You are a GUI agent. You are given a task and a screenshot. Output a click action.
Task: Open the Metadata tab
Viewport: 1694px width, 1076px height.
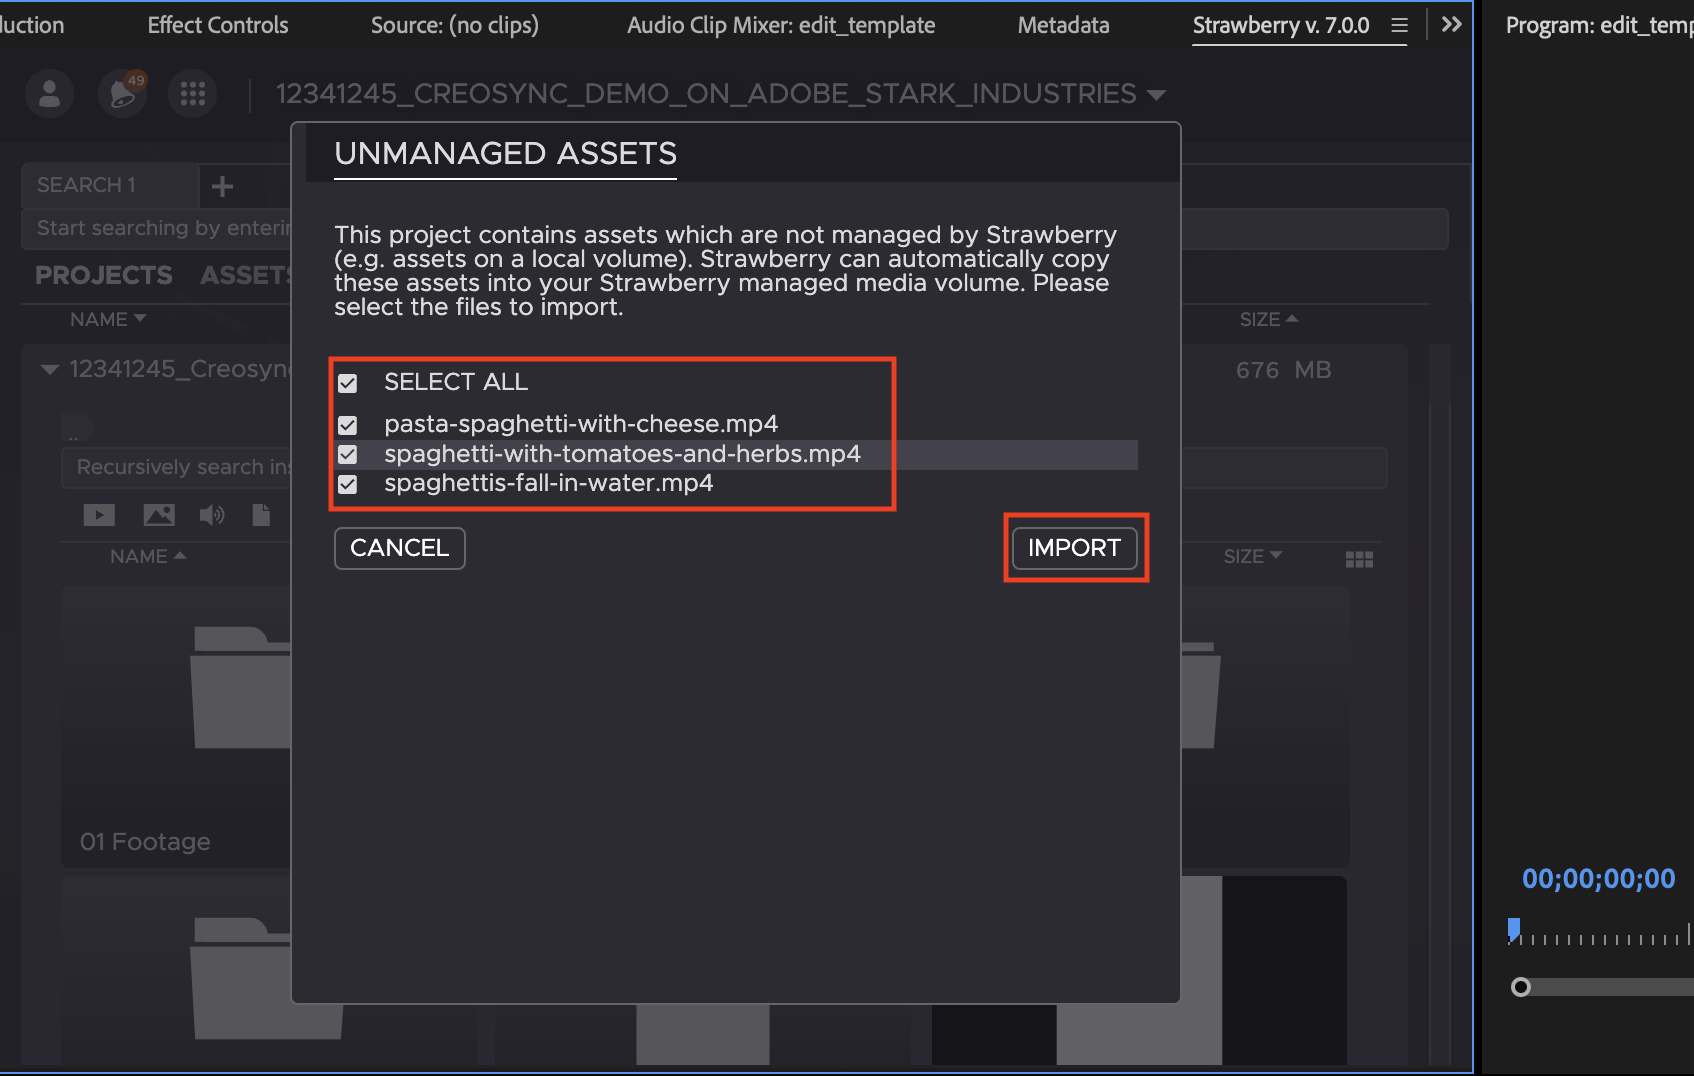click(1063, 25)
